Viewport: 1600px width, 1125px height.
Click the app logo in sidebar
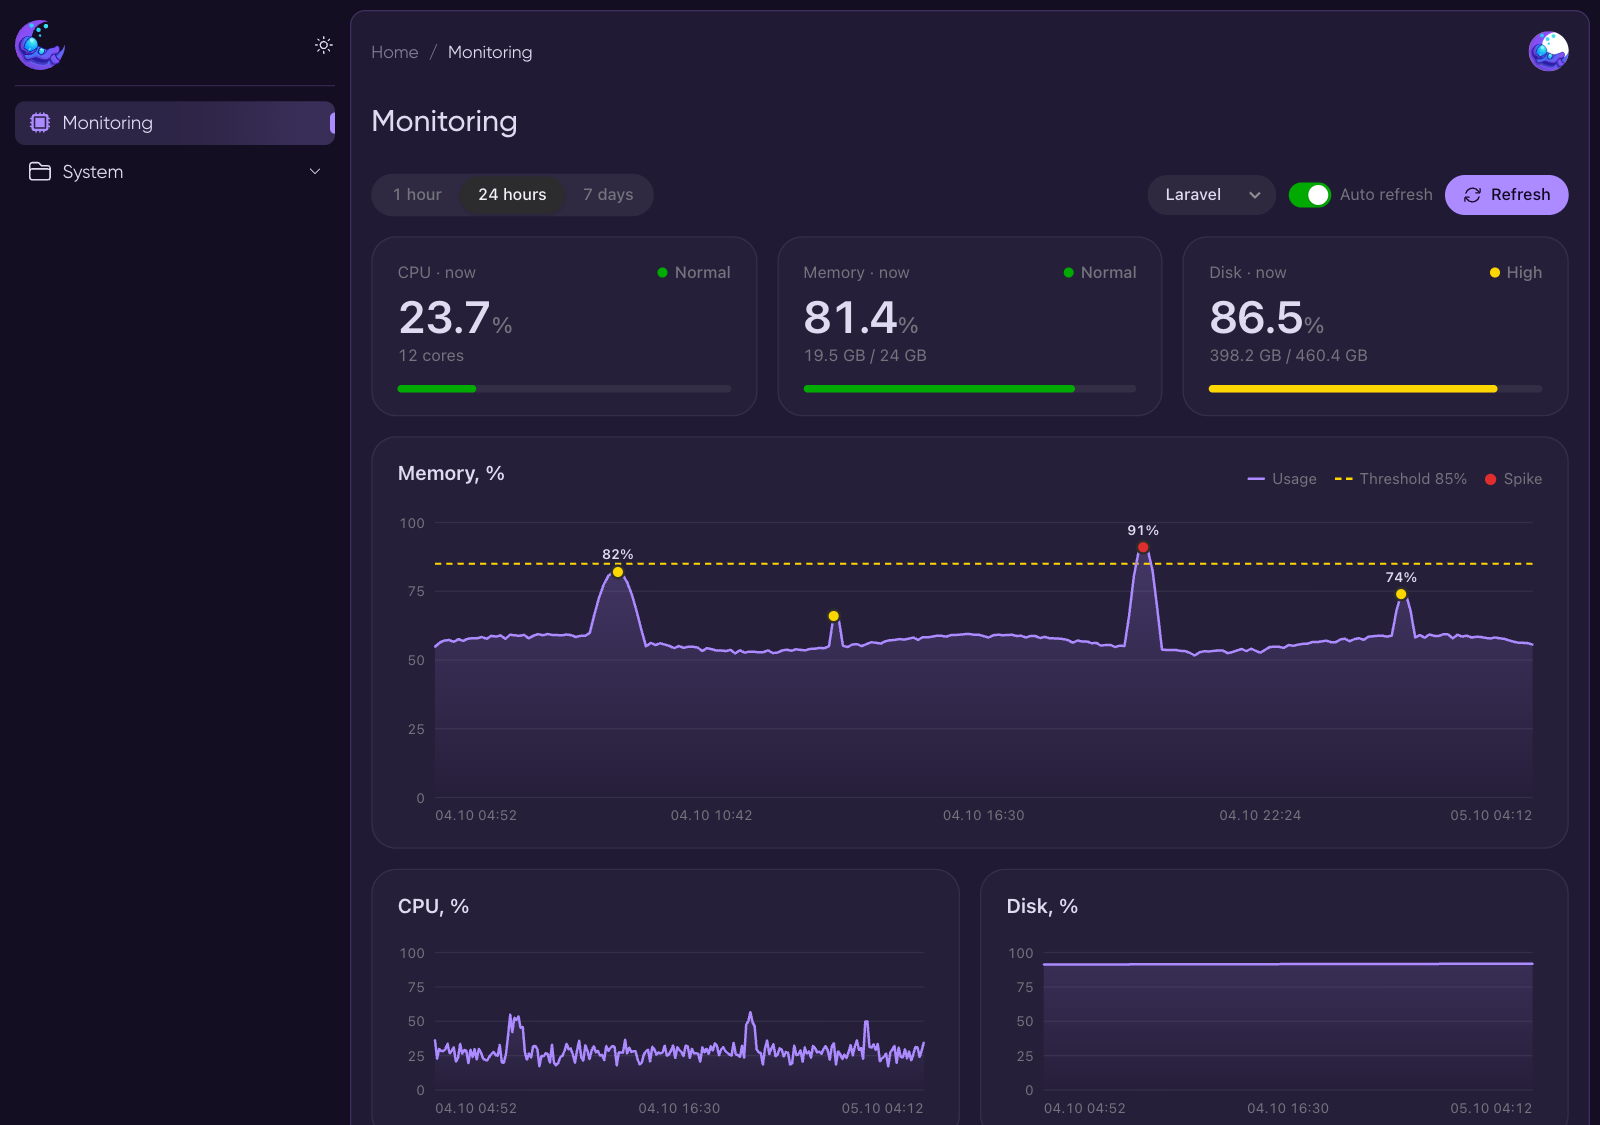[40, 45]
